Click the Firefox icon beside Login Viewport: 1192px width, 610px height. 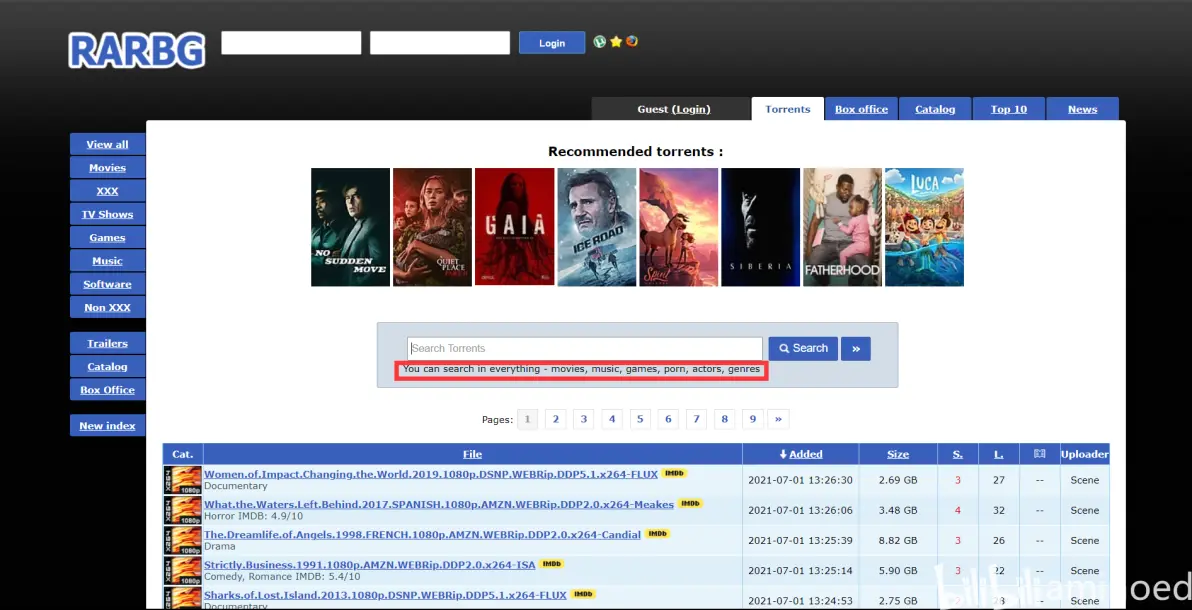pos(632,42)
